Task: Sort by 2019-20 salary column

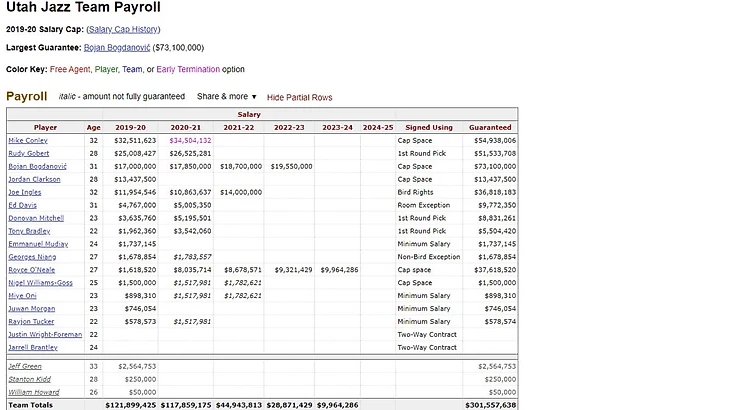Action: click(129, 128)
